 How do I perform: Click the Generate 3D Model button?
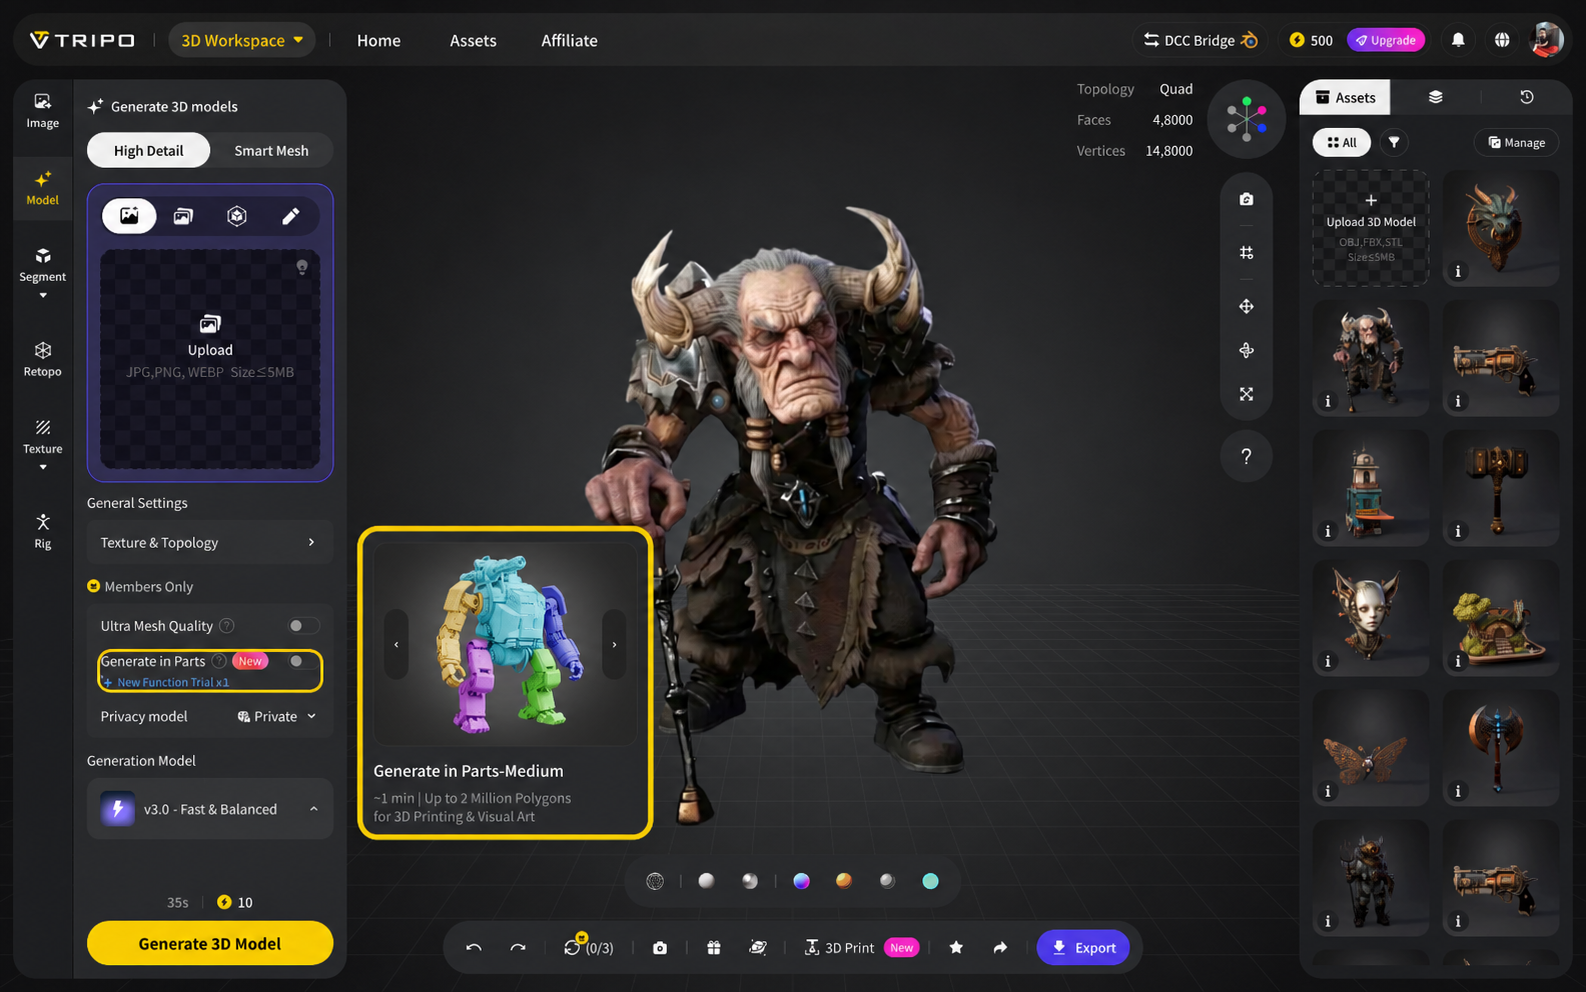pos(210,943)
